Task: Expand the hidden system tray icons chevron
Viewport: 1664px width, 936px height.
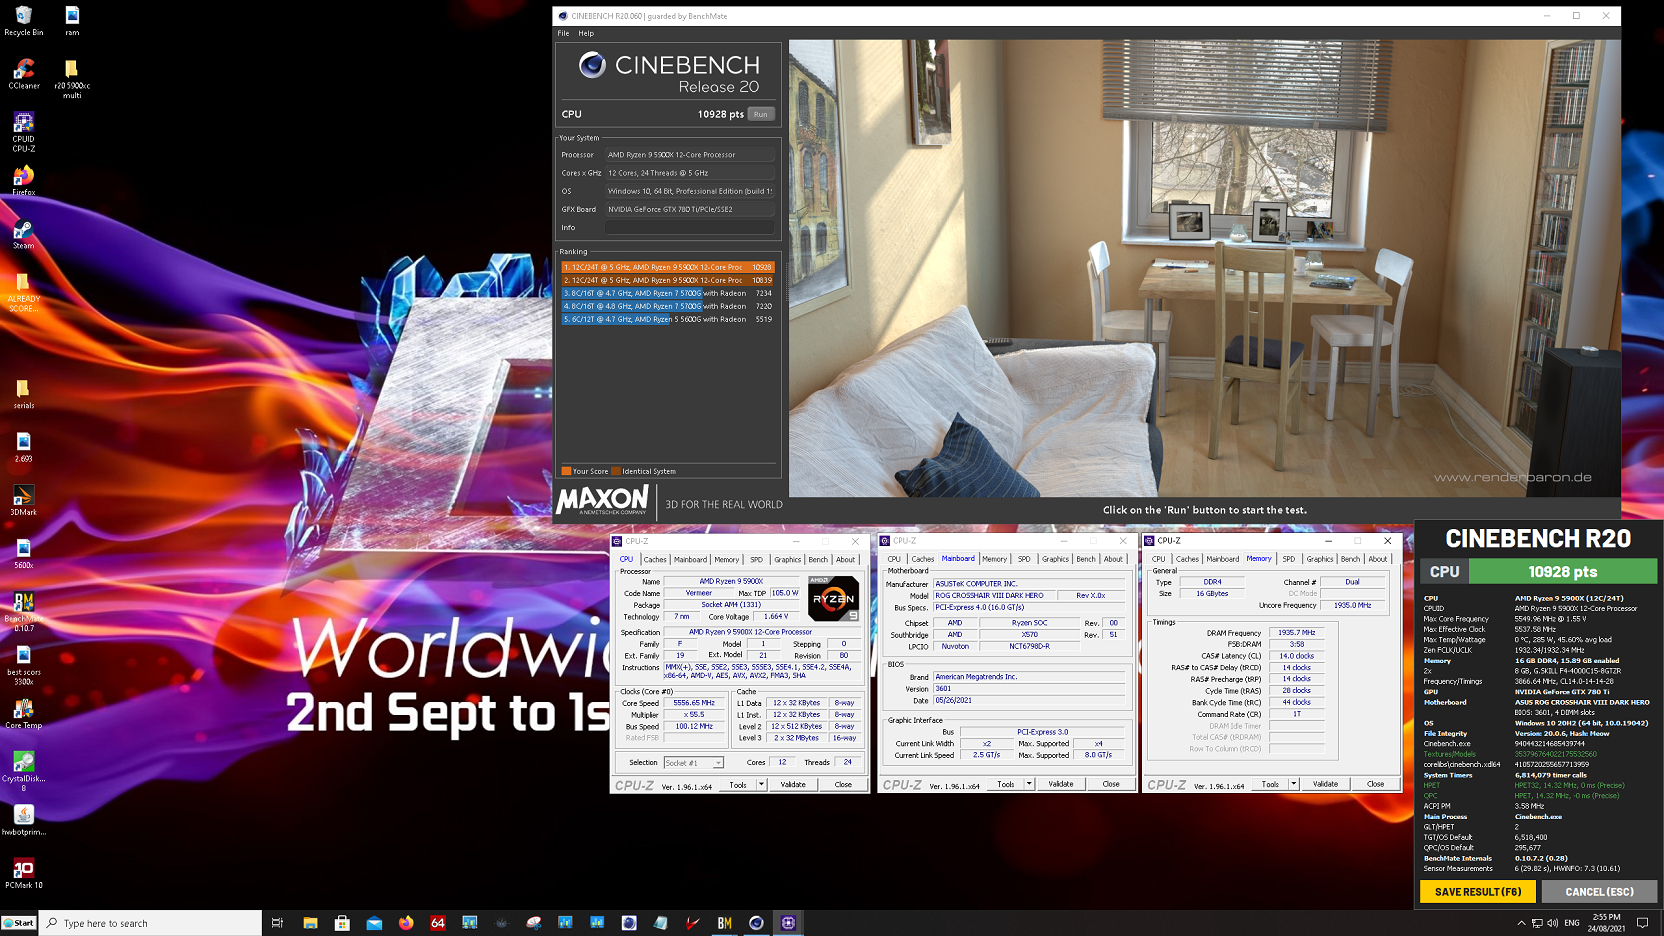Action: point(1521,923)
